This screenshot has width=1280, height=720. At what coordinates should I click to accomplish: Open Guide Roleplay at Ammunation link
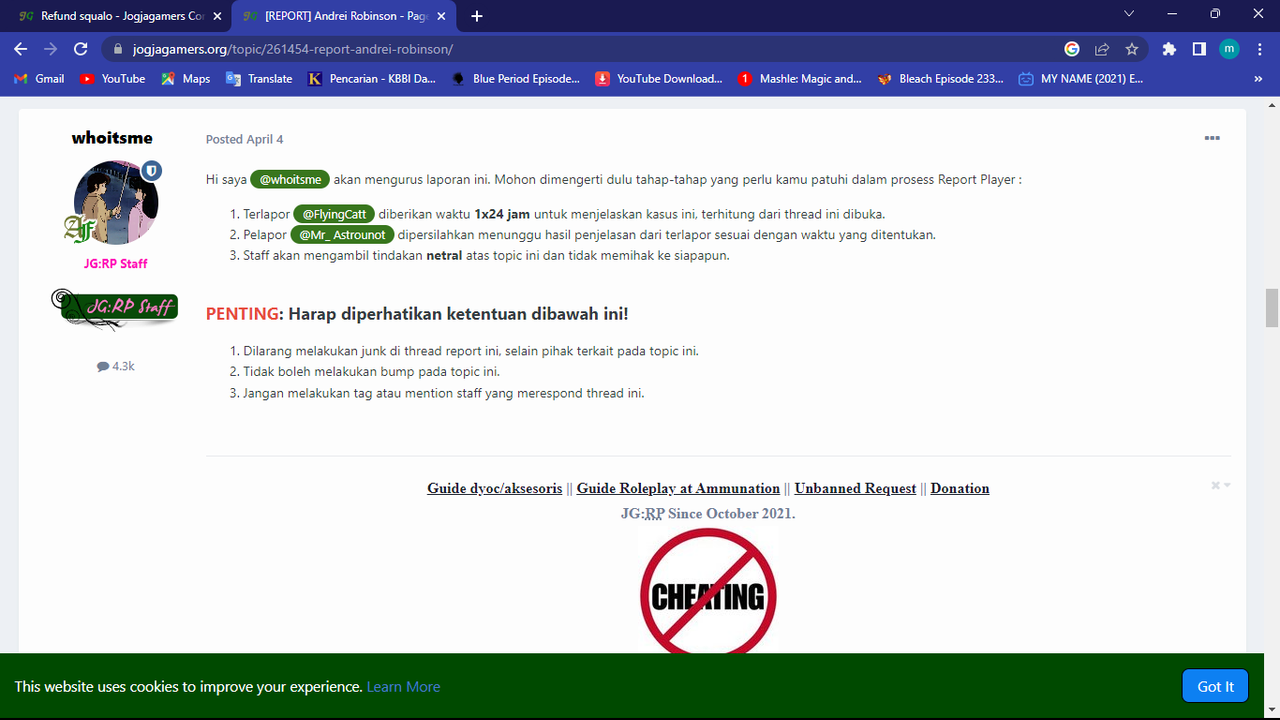[x=678, y=488]
